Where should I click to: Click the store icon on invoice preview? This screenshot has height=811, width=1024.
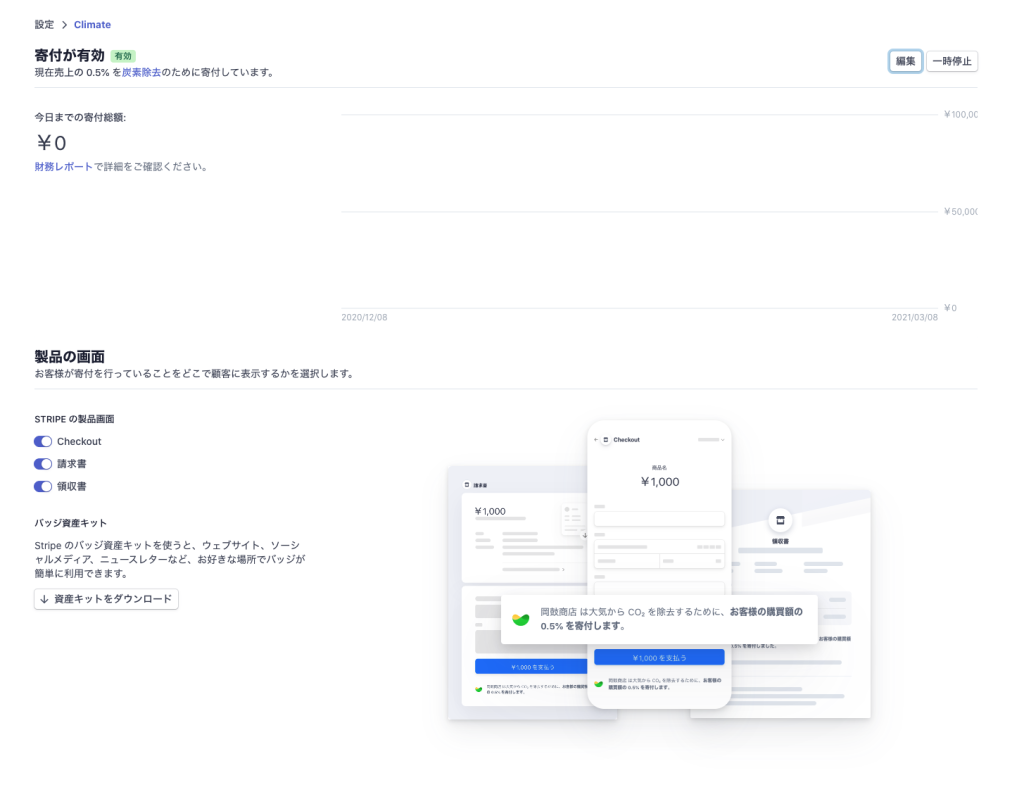(x=467, y=485)
